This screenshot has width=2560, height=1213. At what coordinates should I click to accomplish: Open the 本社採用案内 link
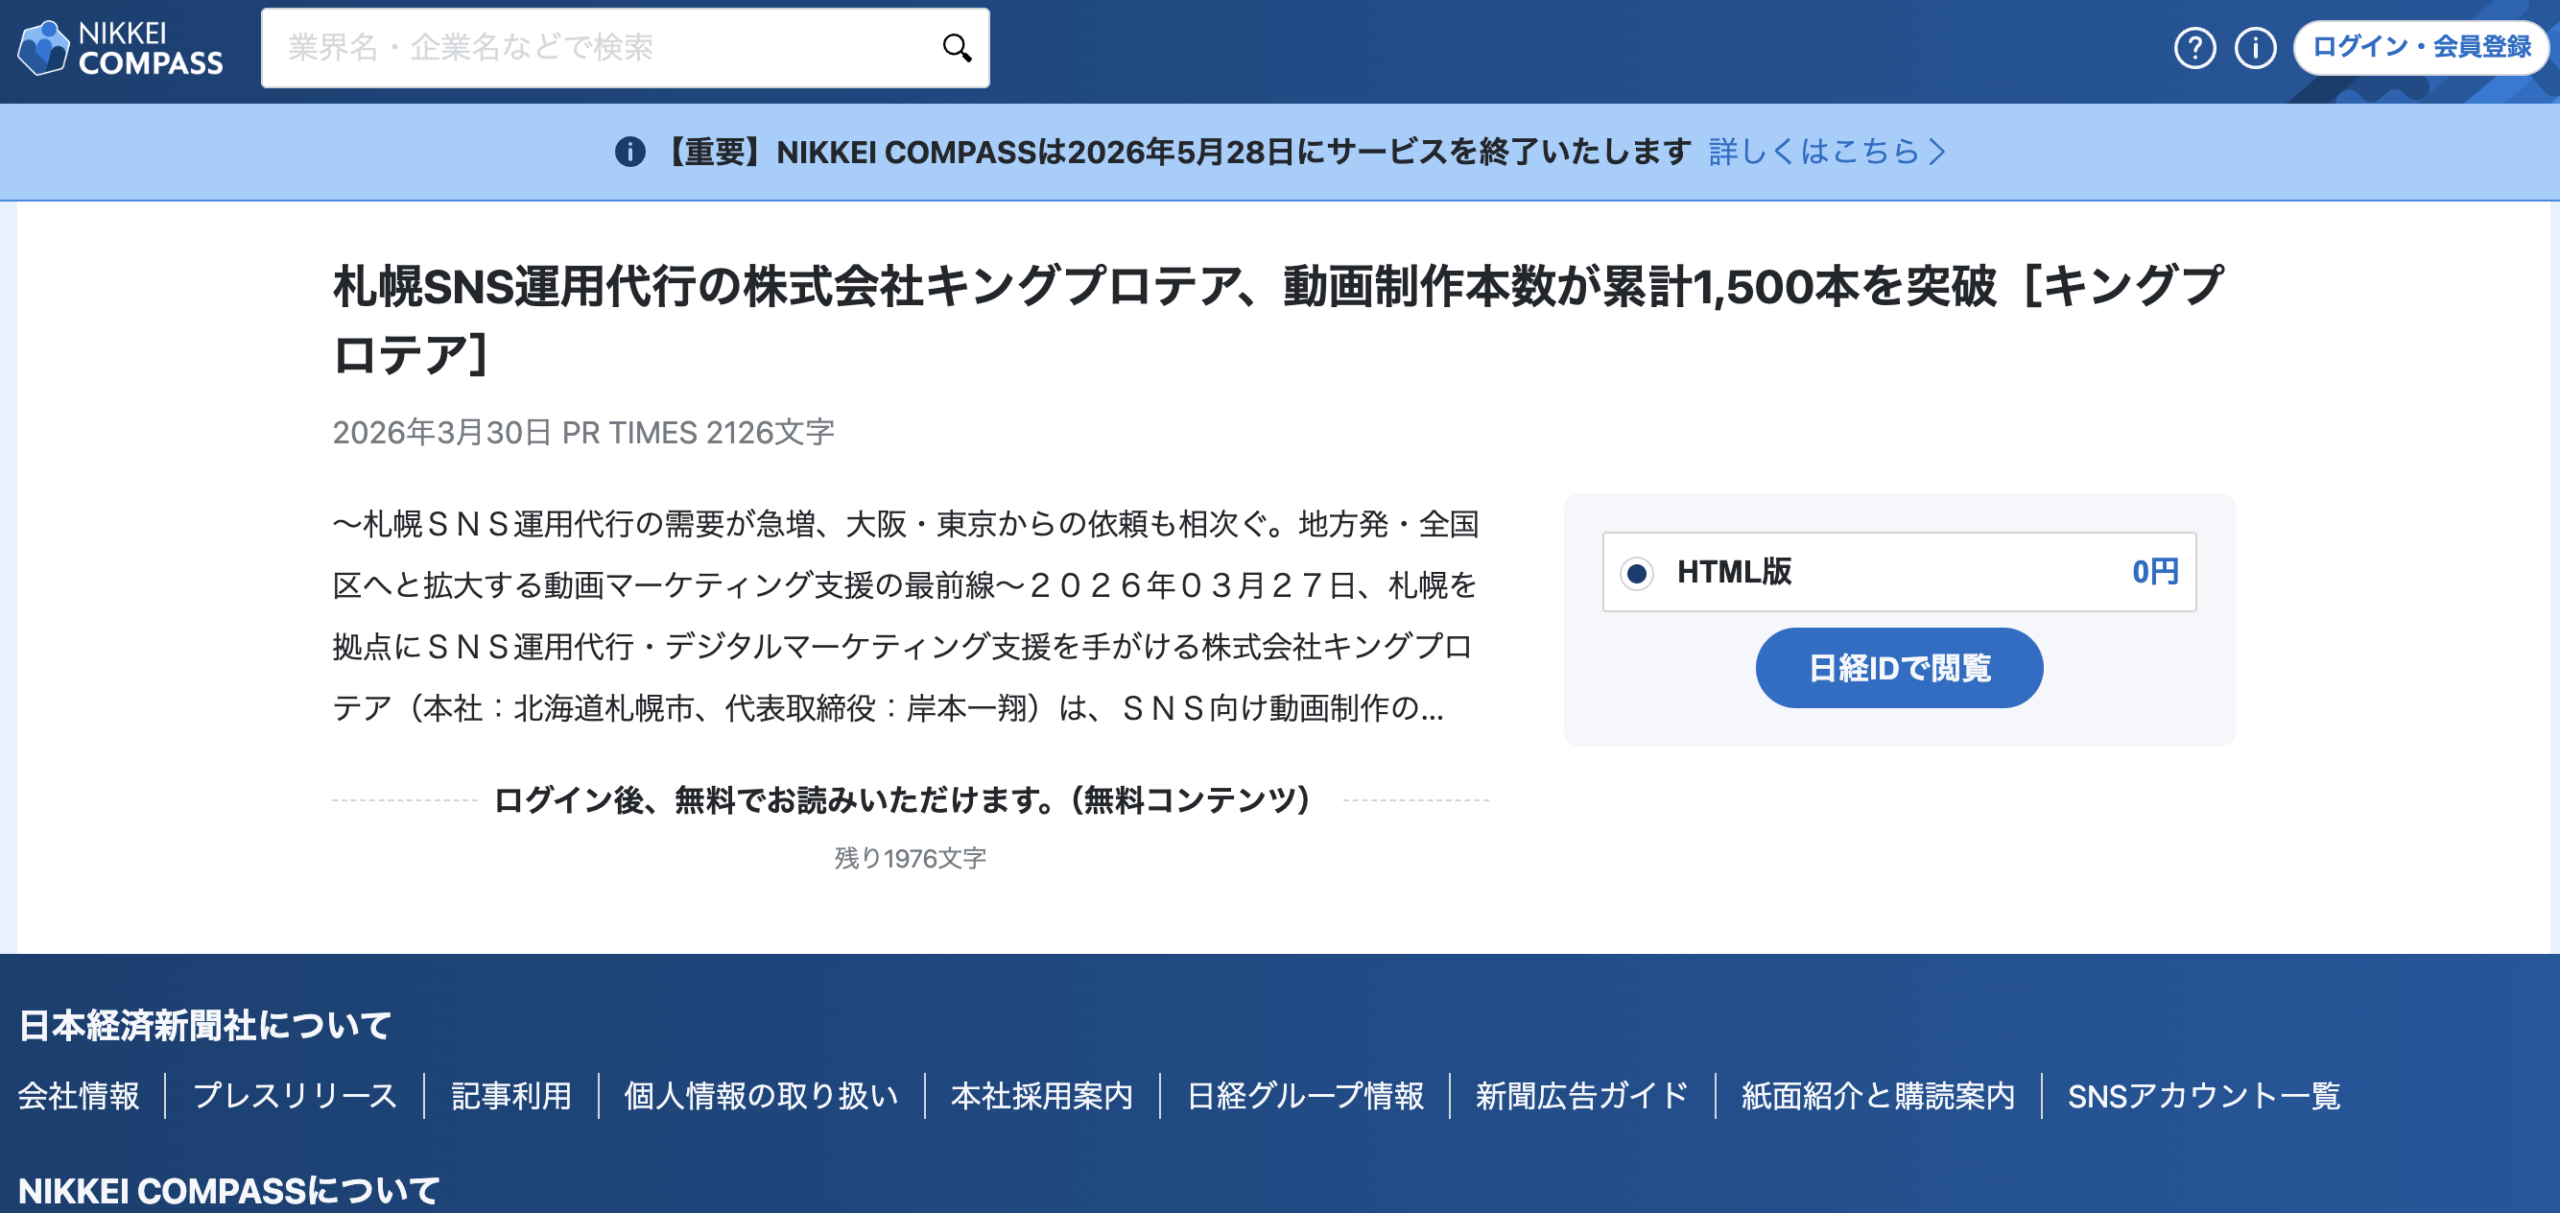pos(1042,1096)
